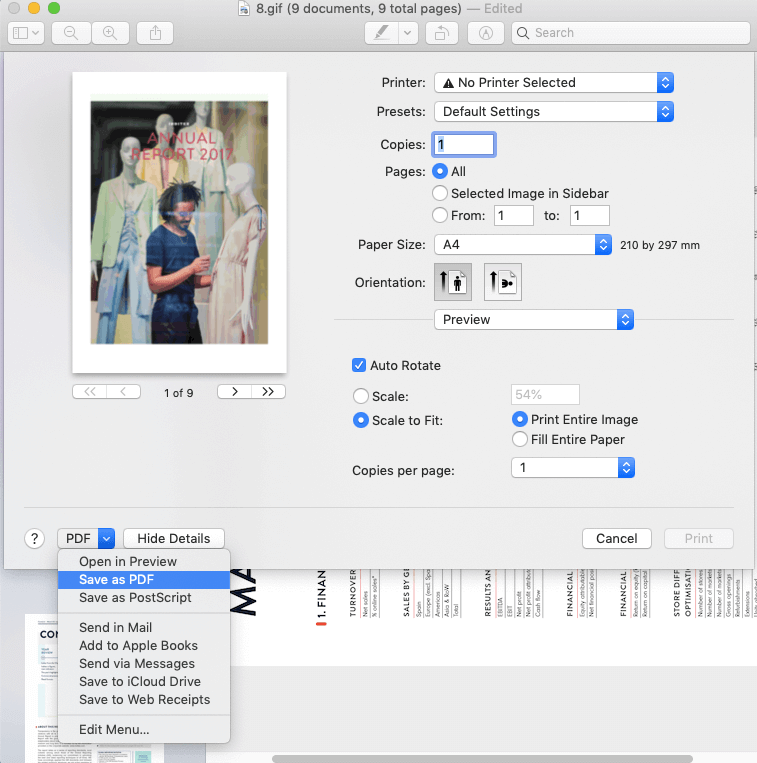Select the Scale radio button
This screenshot has height=763, width=757.
[360, 397]
